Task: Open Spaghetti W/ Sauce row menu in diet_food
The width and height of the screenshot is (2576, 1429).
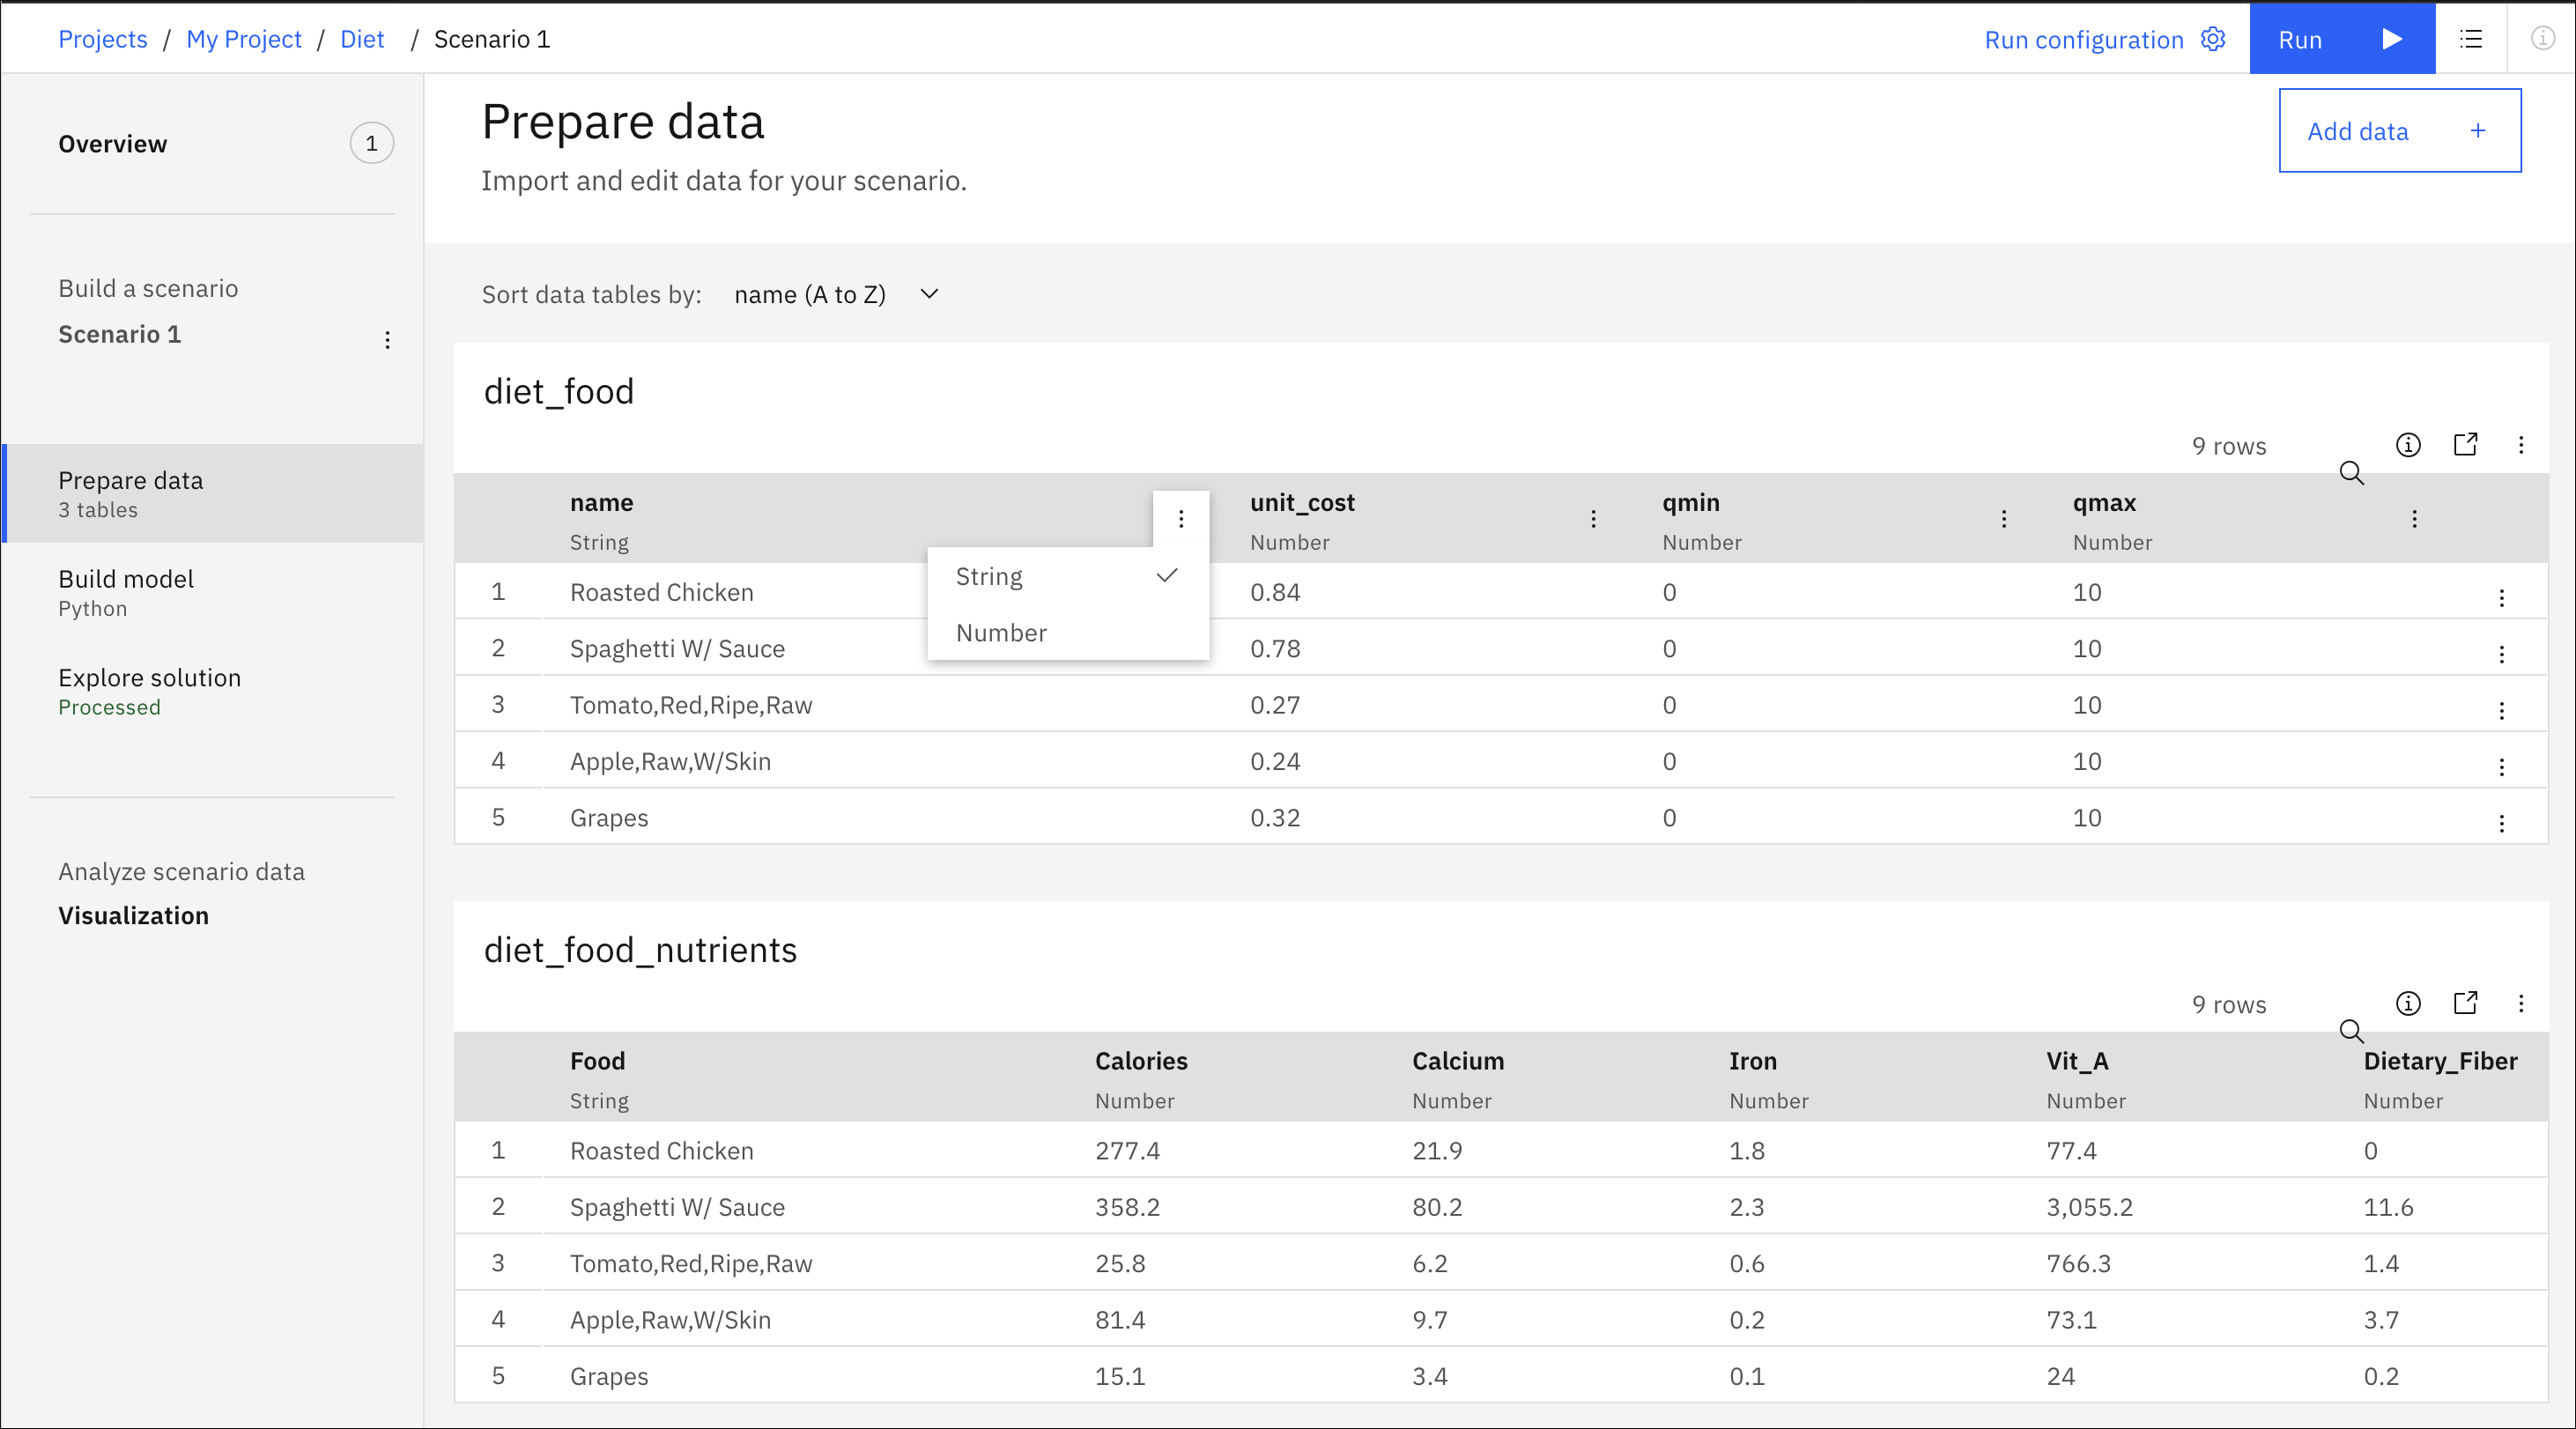Action: pyautogui.click(x=2501, y=654)
